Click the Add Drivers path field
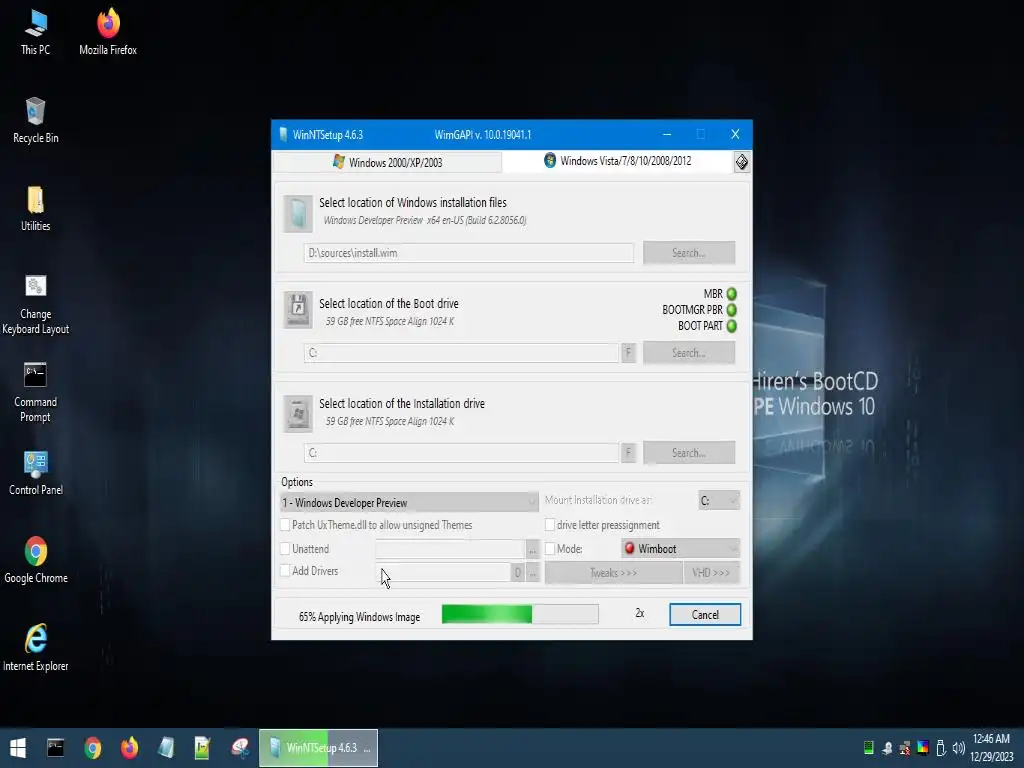 (442, 573)
